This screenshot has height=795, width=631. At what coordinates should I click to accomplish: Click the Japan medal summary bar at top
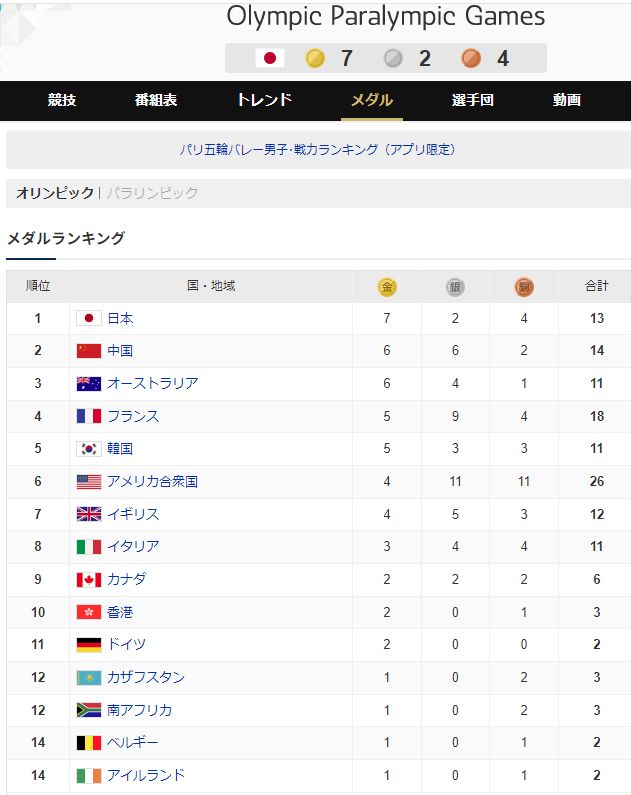tap(386, 58)
